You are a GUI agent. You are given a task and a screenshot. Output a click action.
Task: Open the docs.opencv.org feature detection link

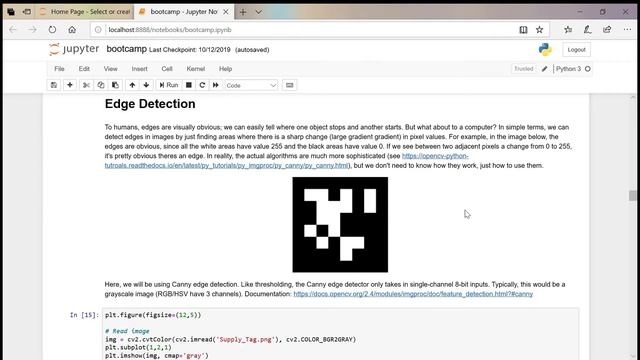click(413, 294)
